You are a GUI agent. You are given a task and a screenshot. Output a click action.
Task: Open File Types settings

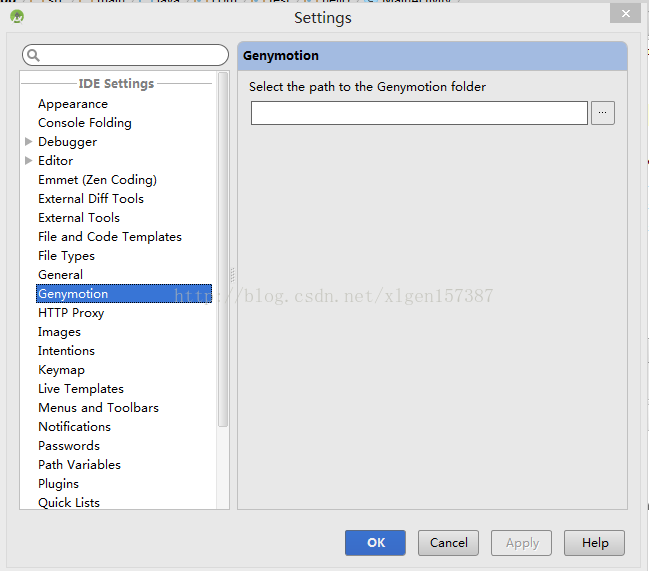click(66, 256)
